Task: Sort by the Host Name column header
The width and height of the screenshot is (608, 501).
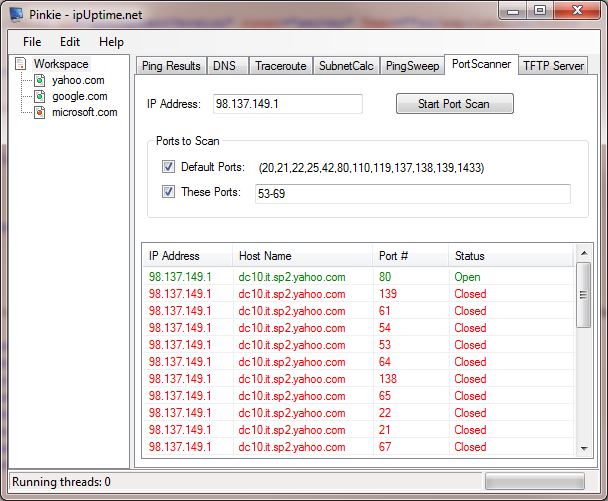Action: [x=302, y=256]
